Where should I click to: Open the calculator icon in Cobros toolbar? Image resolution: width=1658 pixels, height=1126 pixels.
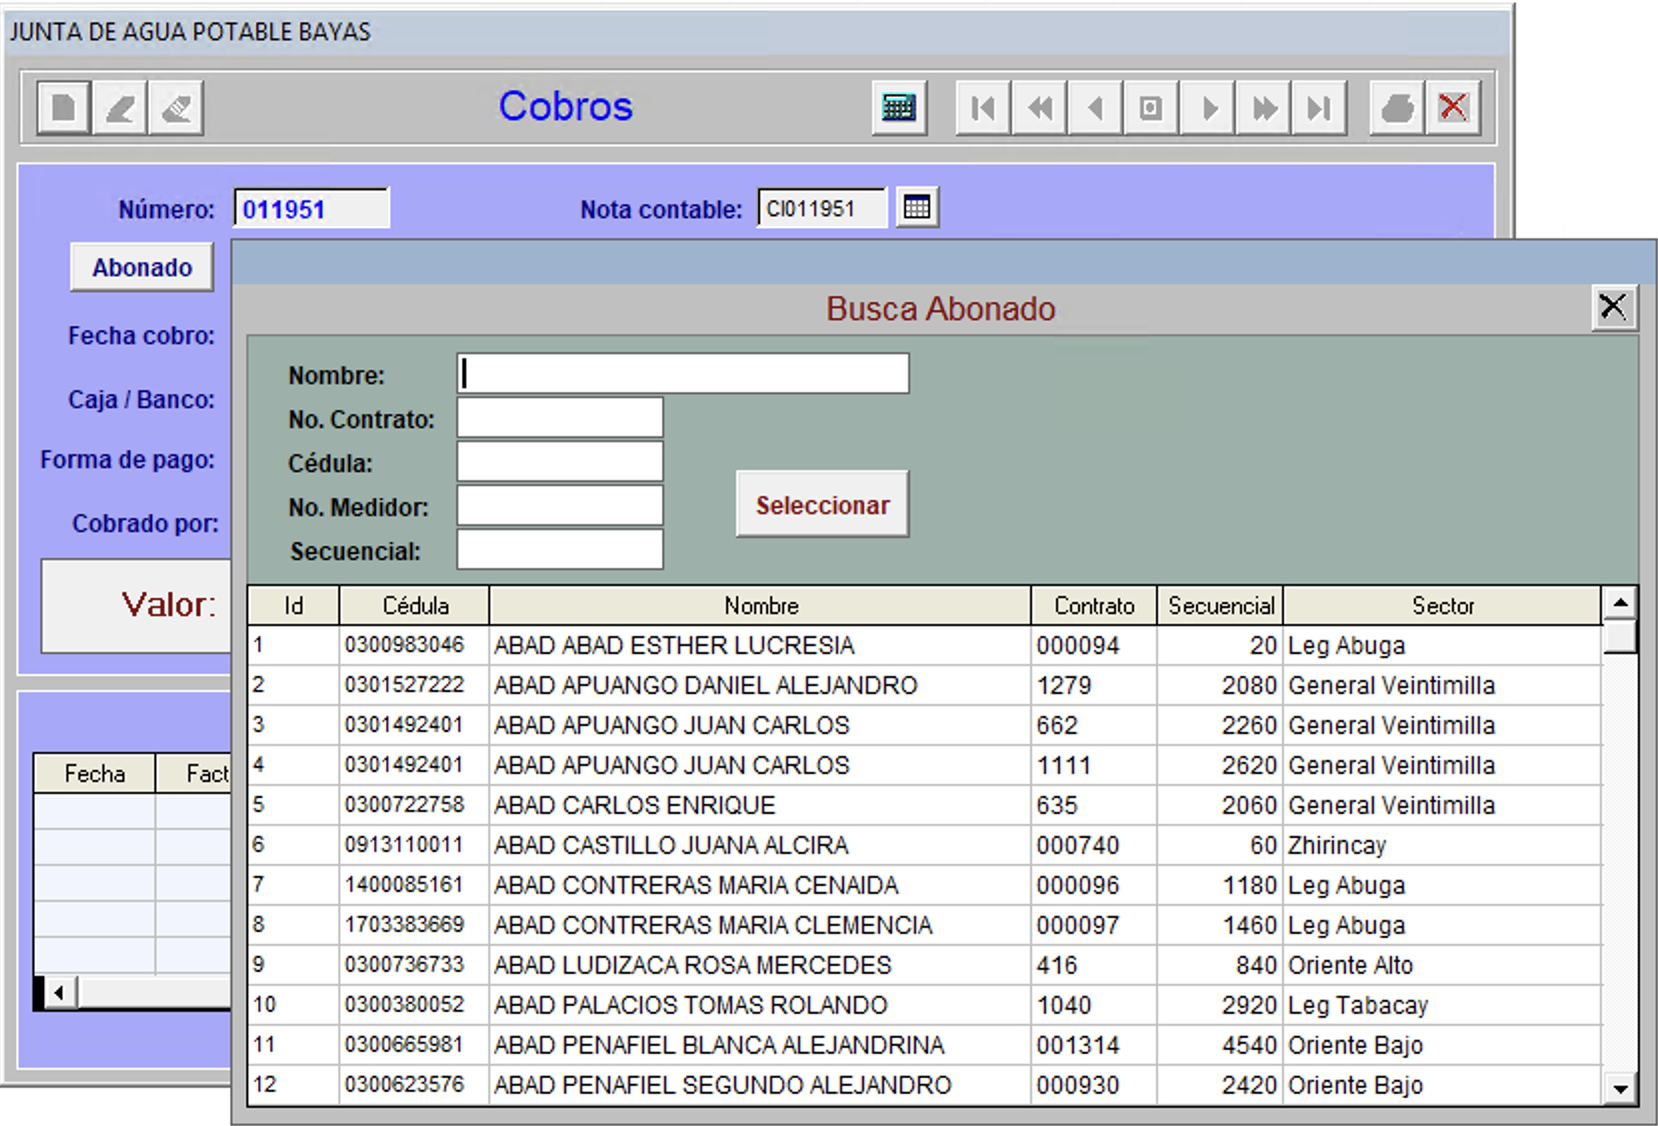tap(898, 107)
